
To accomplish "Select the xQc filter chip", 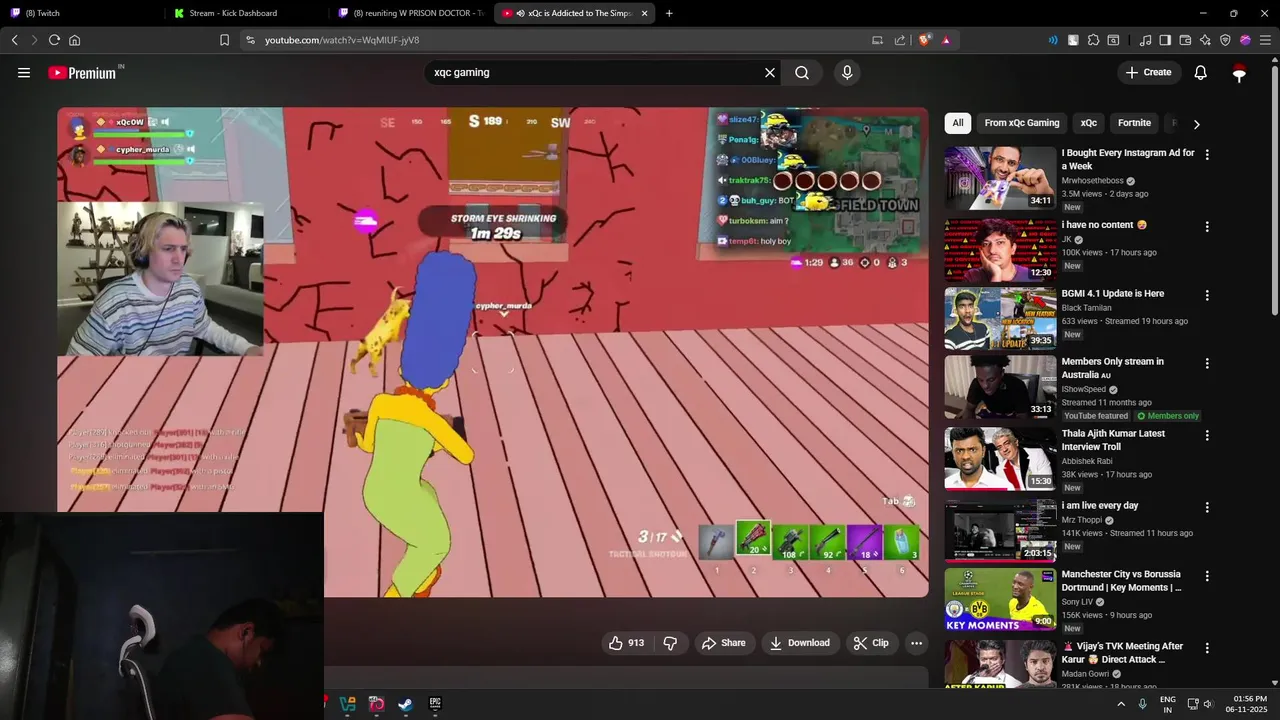I will pyautogui.click(x=1088, y=123).
